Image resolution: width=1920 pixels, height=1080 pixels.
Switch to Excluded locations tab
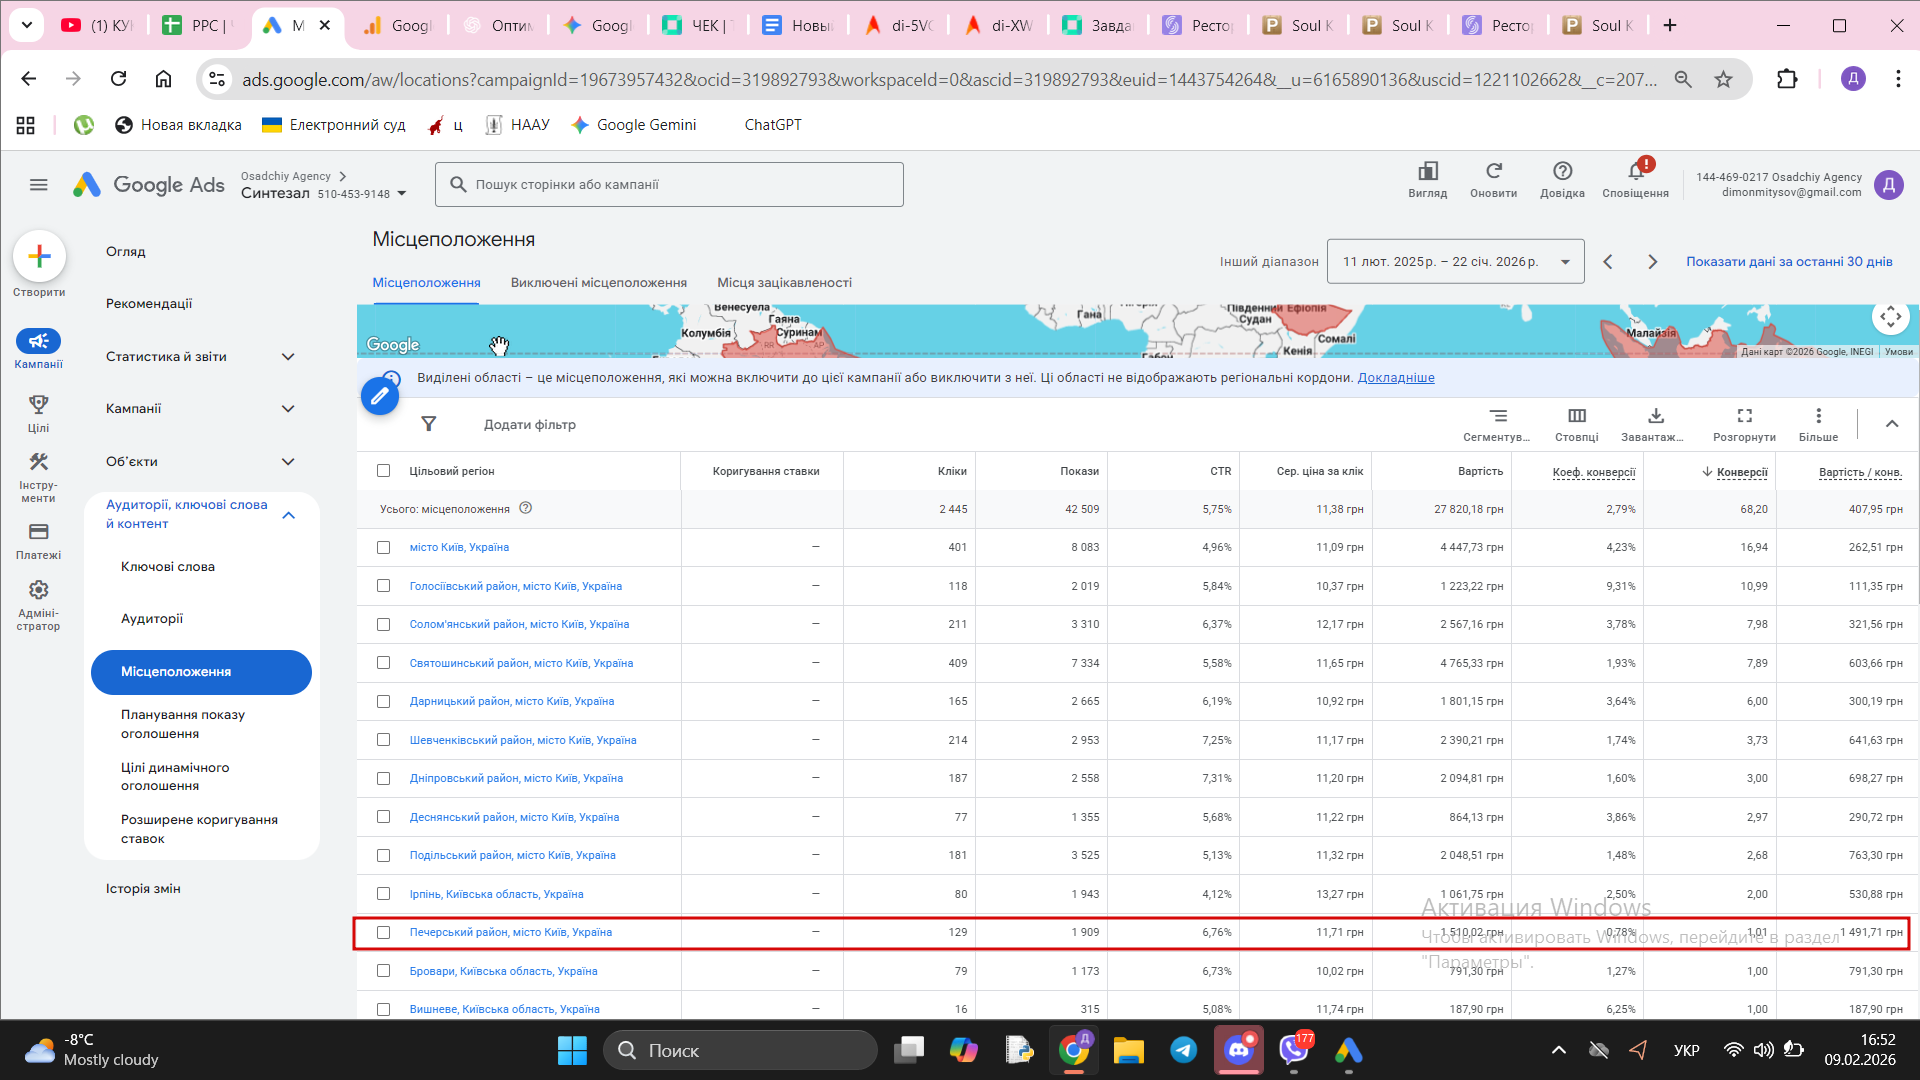pos(598,283)
